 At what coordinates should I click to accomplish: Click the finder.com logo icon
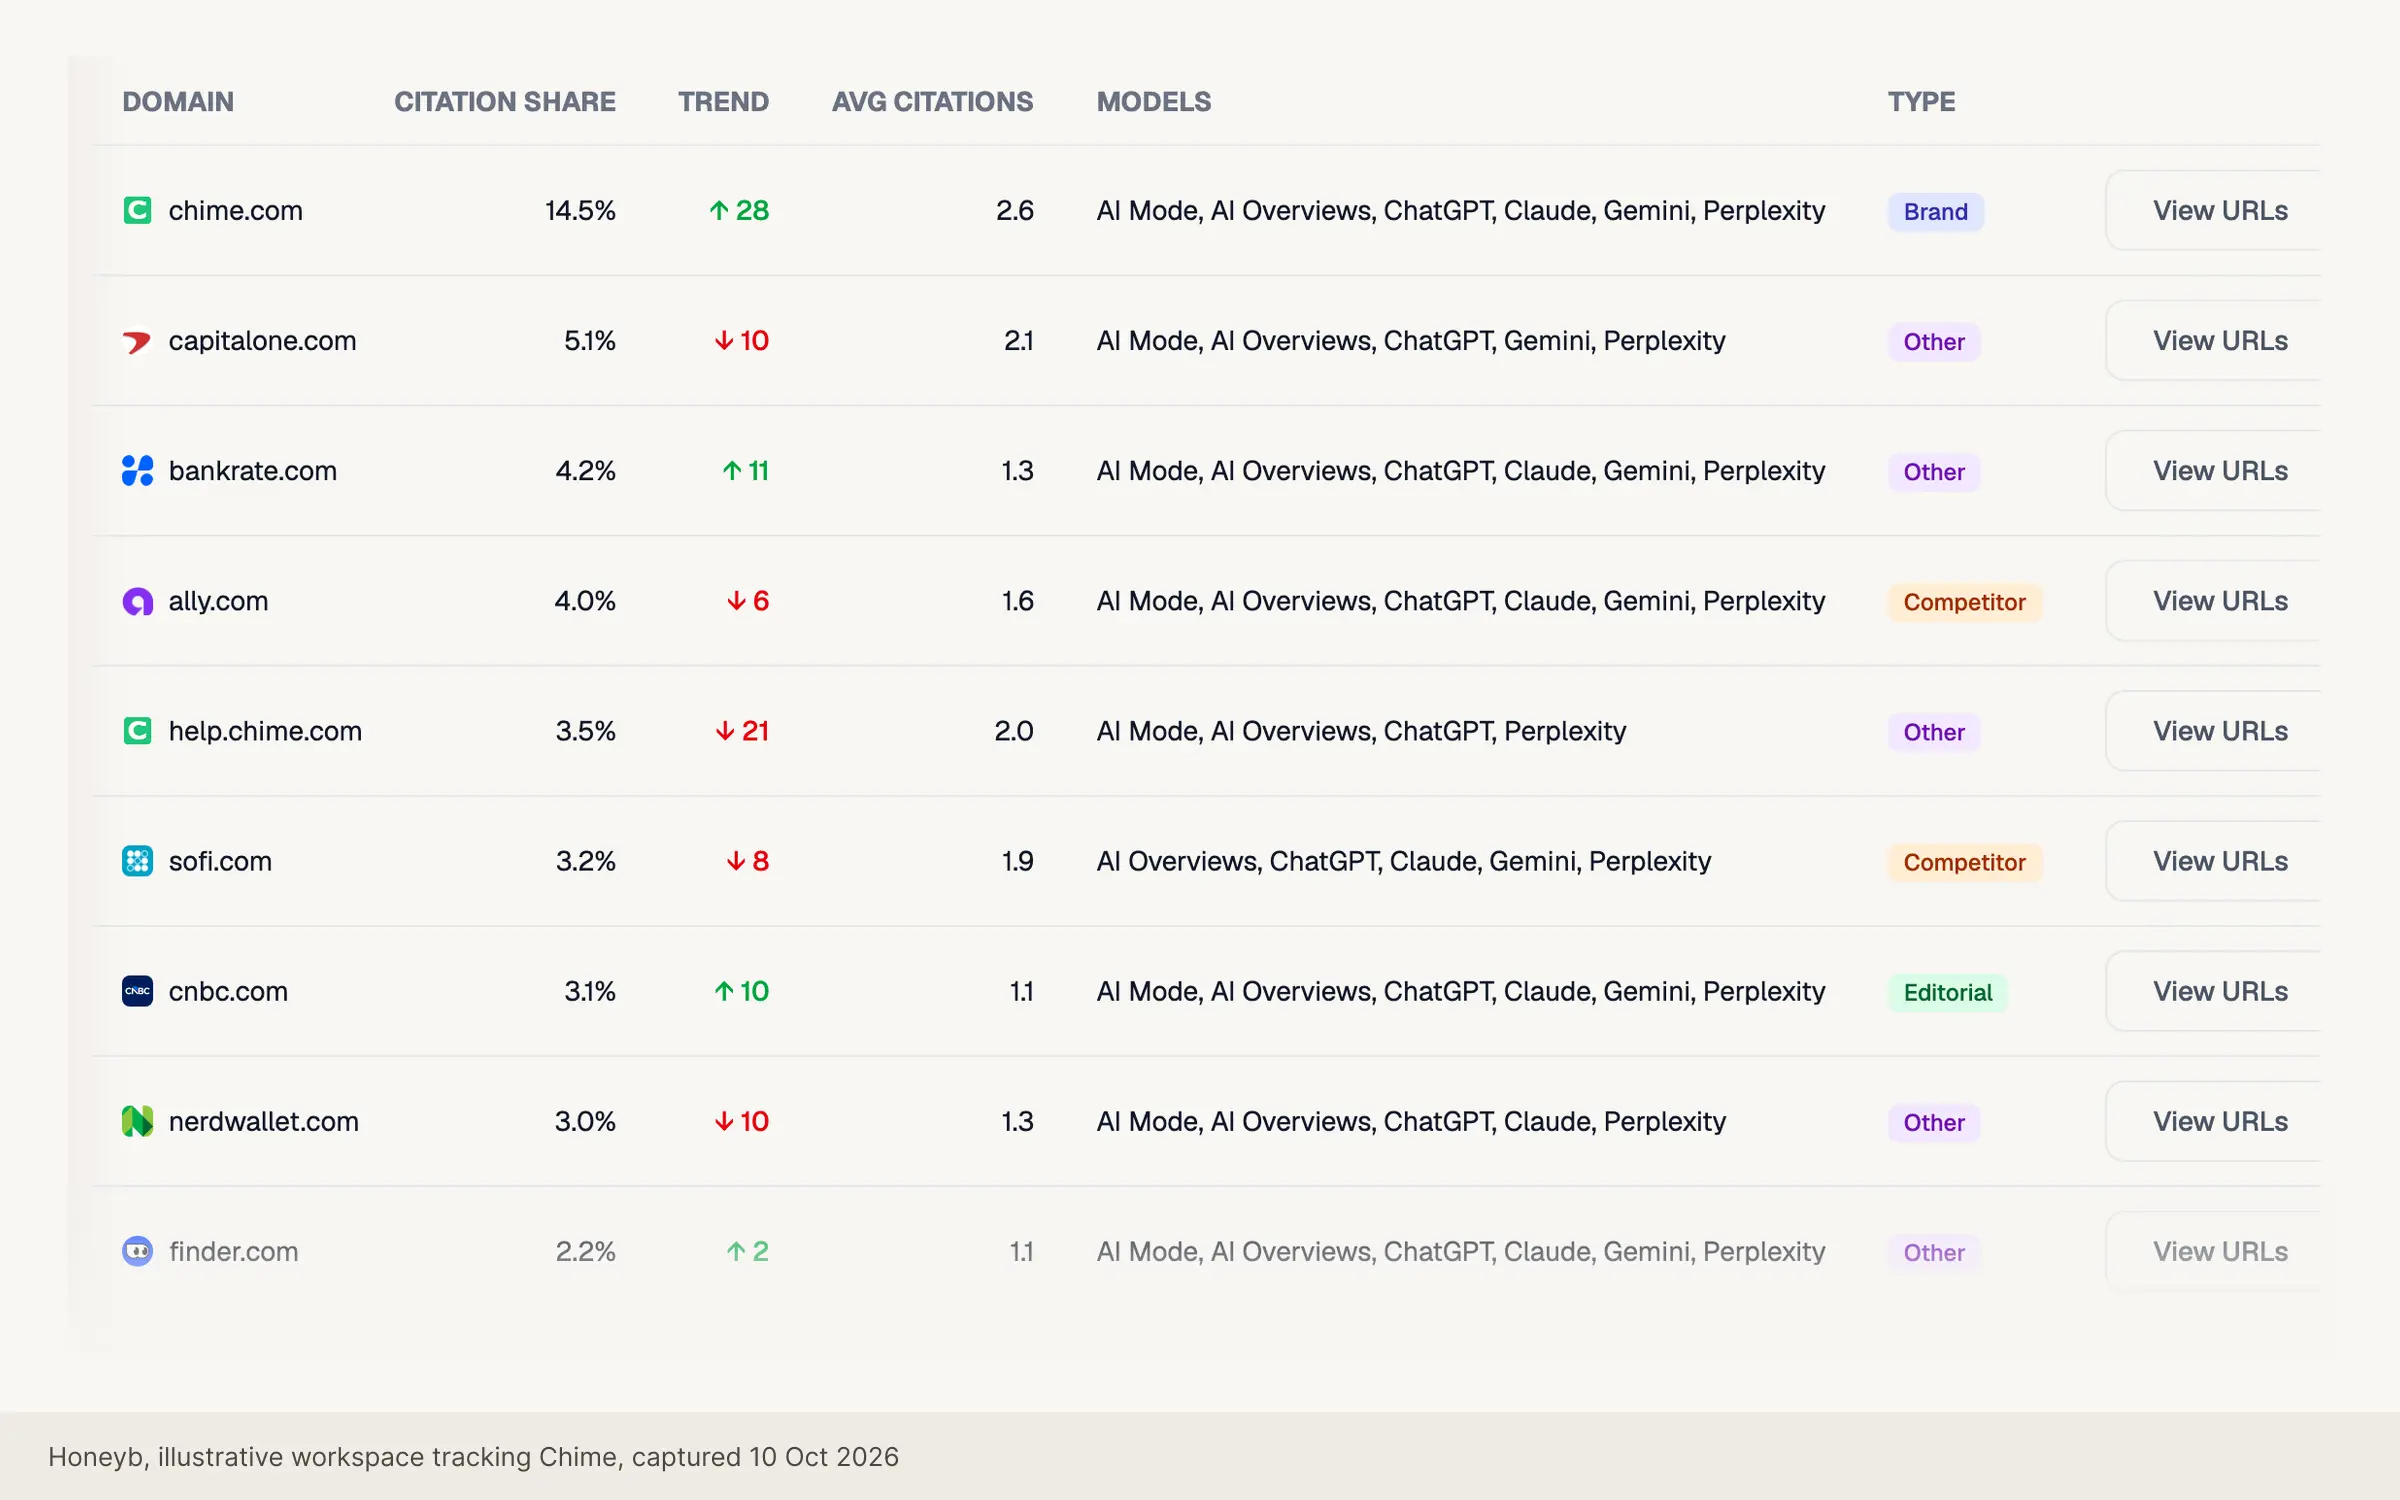point(137,1251)
